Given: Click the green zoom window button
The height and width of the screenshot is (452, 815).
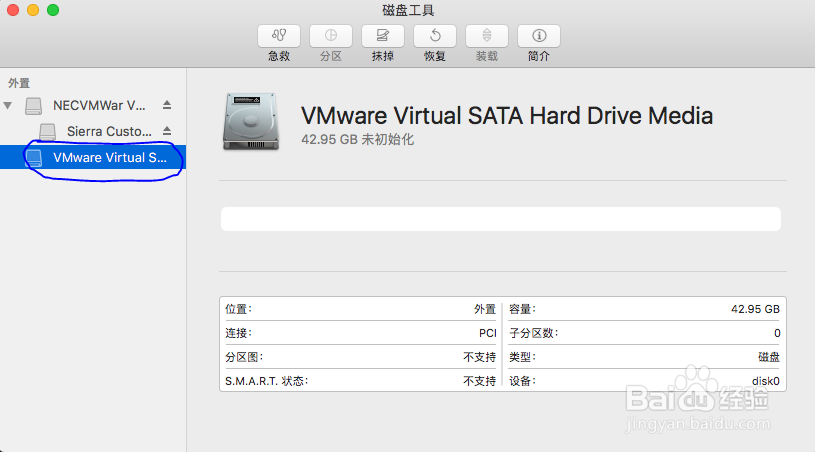Looking at the screenshot, I should 53,10.
